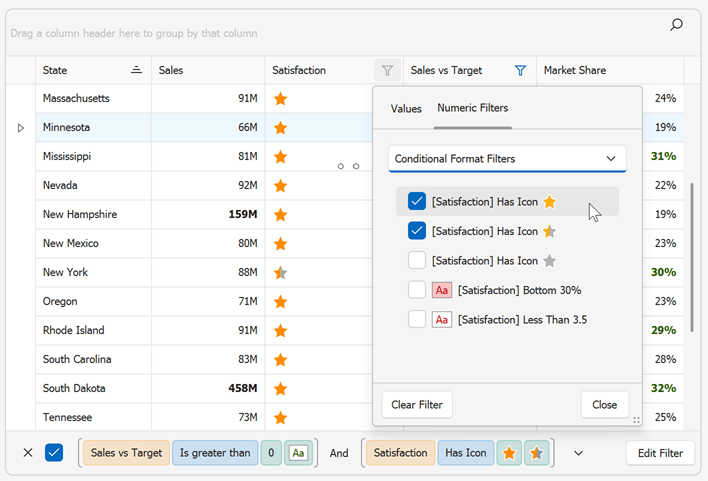Click the State column sort indicator

point(136,71)
